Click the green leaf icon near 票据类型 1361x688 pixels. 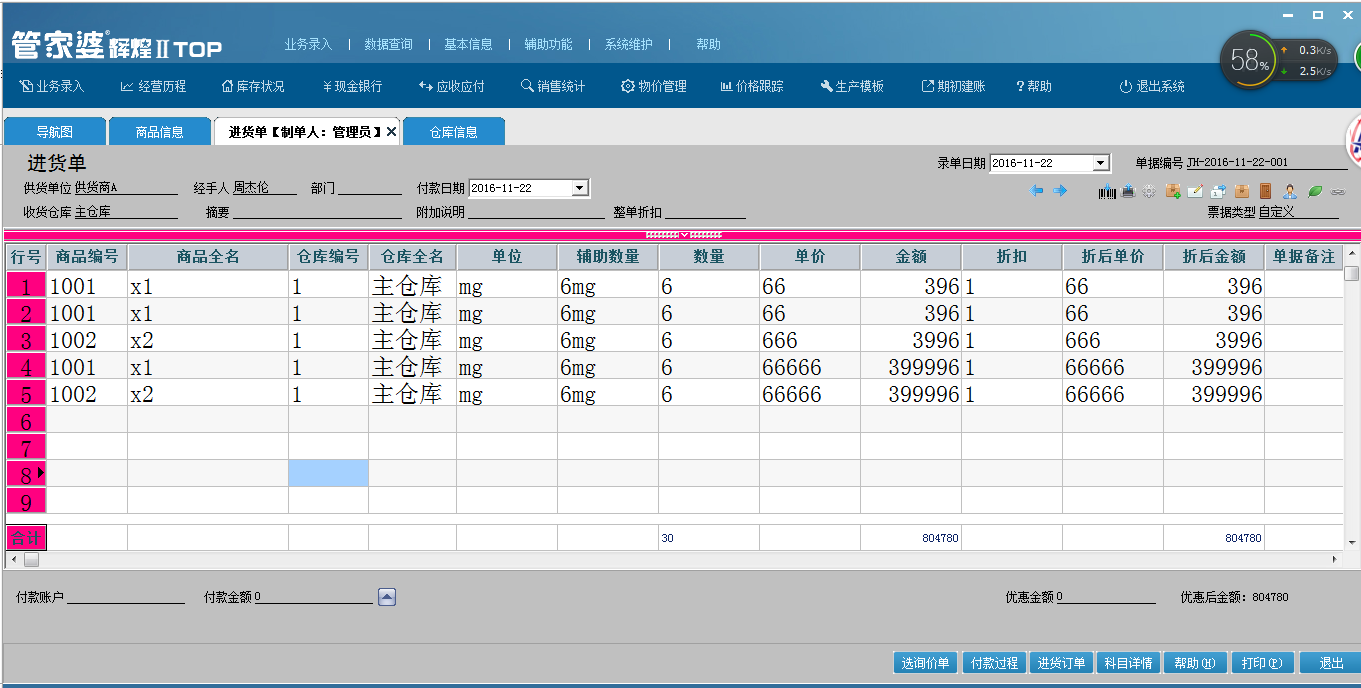click(x=1313, y=191)
